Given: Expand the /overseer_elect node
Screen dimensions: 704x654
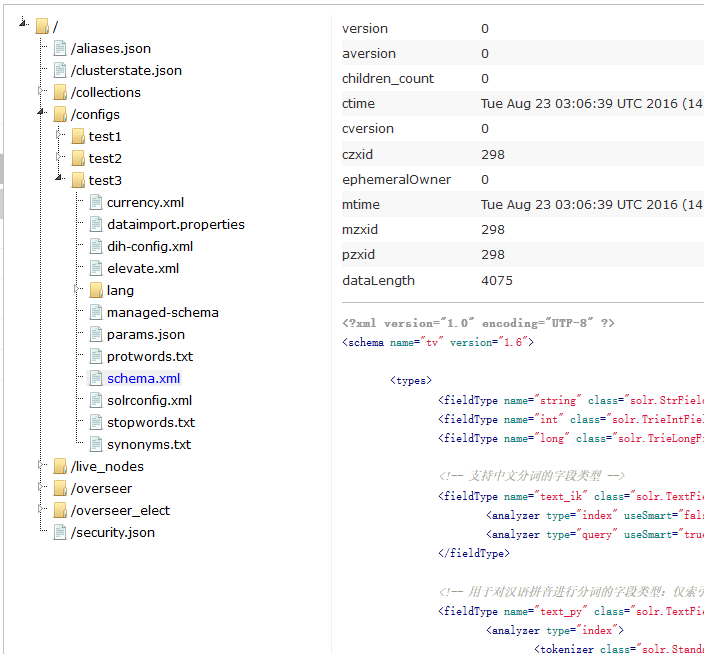Looking at the screenshot, I should (42, 510).
